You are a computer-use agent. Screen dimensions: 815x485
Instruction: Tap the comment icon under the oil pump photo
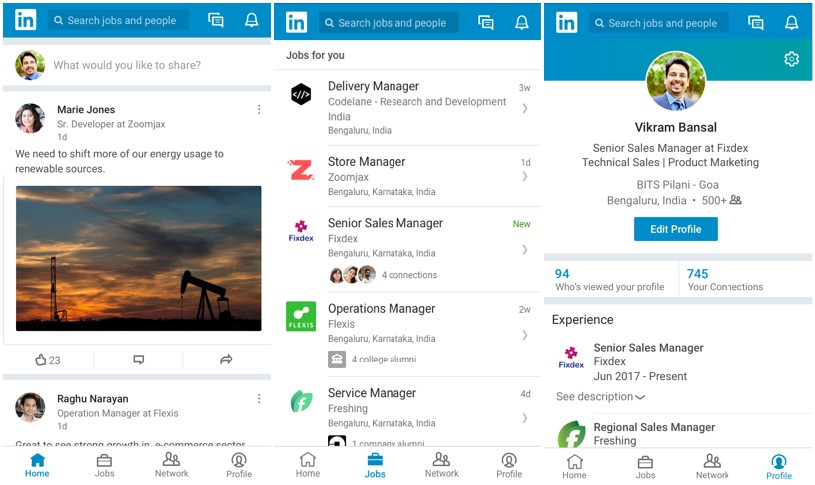pos(139,360)
